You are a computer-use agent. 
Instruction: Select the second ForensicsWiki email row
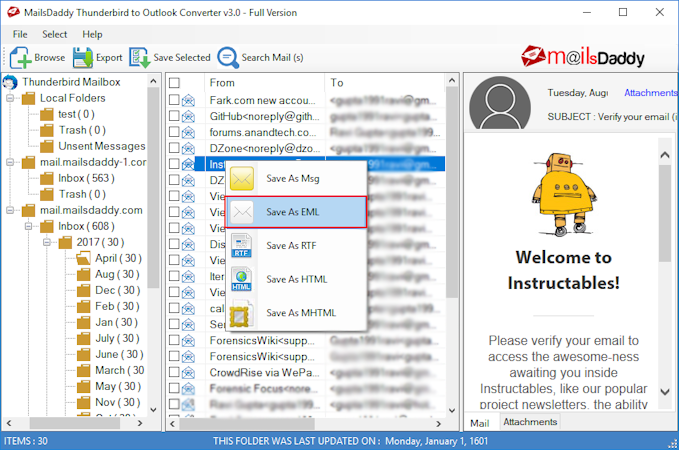click(x=305, y=356)
